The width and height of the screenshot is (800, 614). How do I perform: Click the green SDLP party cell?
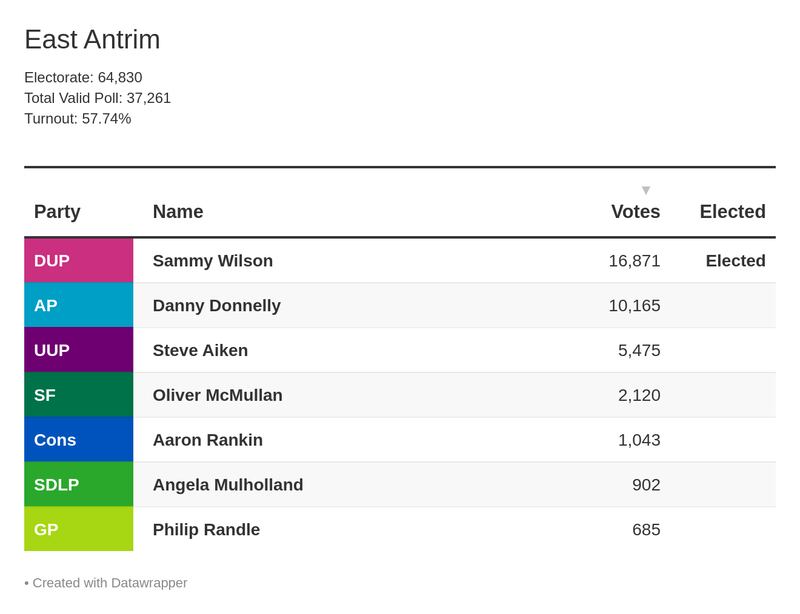click(x=78, y=485)
